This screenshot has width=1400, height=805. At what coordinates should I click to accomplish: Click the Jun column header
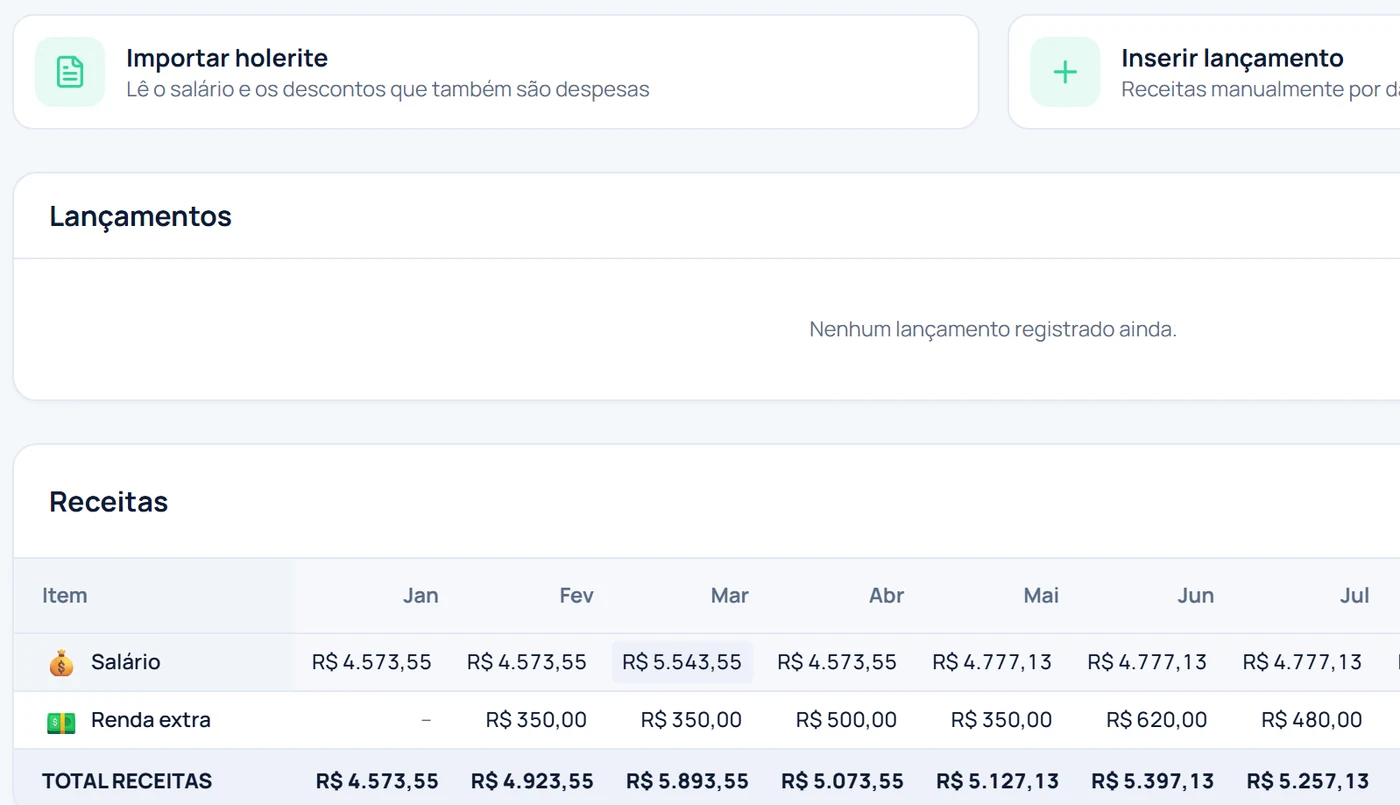tap(1196, 595)
